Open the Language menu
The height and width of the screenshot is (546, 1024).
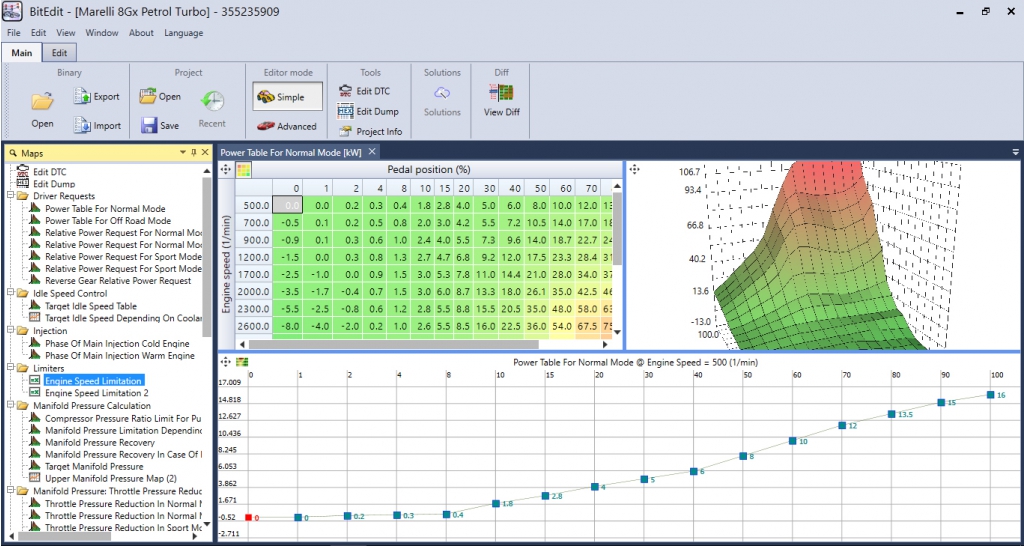pos(184,33)
